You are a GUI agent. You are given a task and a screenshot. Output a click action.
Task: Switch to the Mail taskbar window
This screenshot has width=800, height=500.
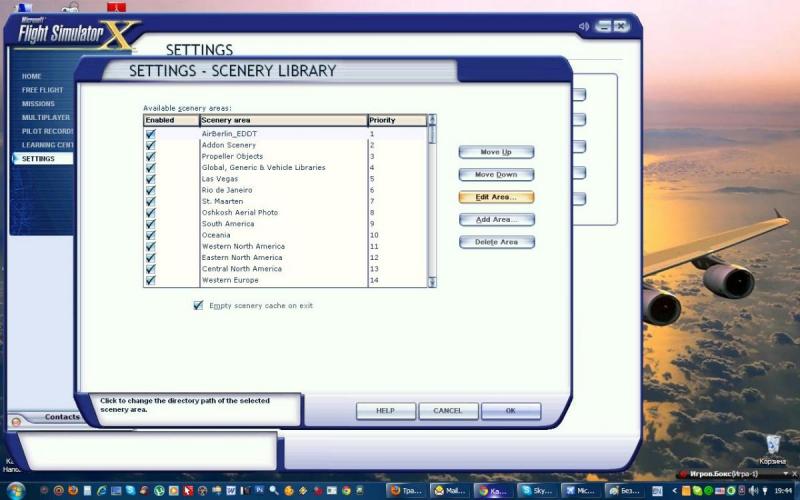click(x=451, y=491)
